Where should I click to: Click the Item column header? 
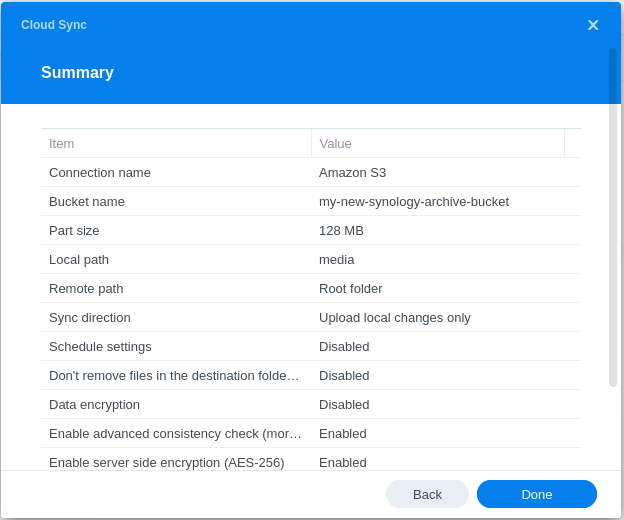pos(175,143)
